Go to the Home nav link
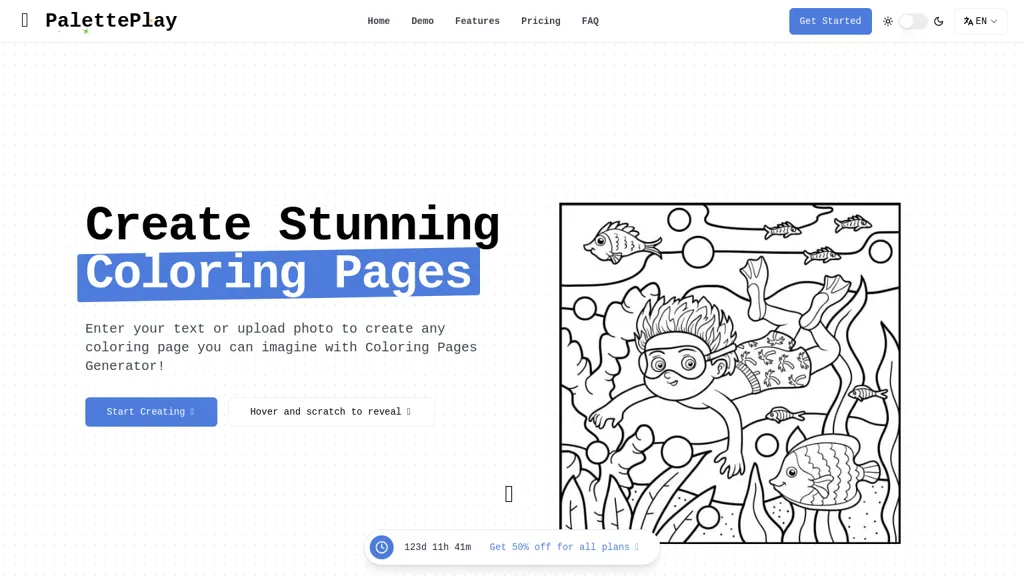The width and height of the screenshot is (1024, 576). (378, 21)
